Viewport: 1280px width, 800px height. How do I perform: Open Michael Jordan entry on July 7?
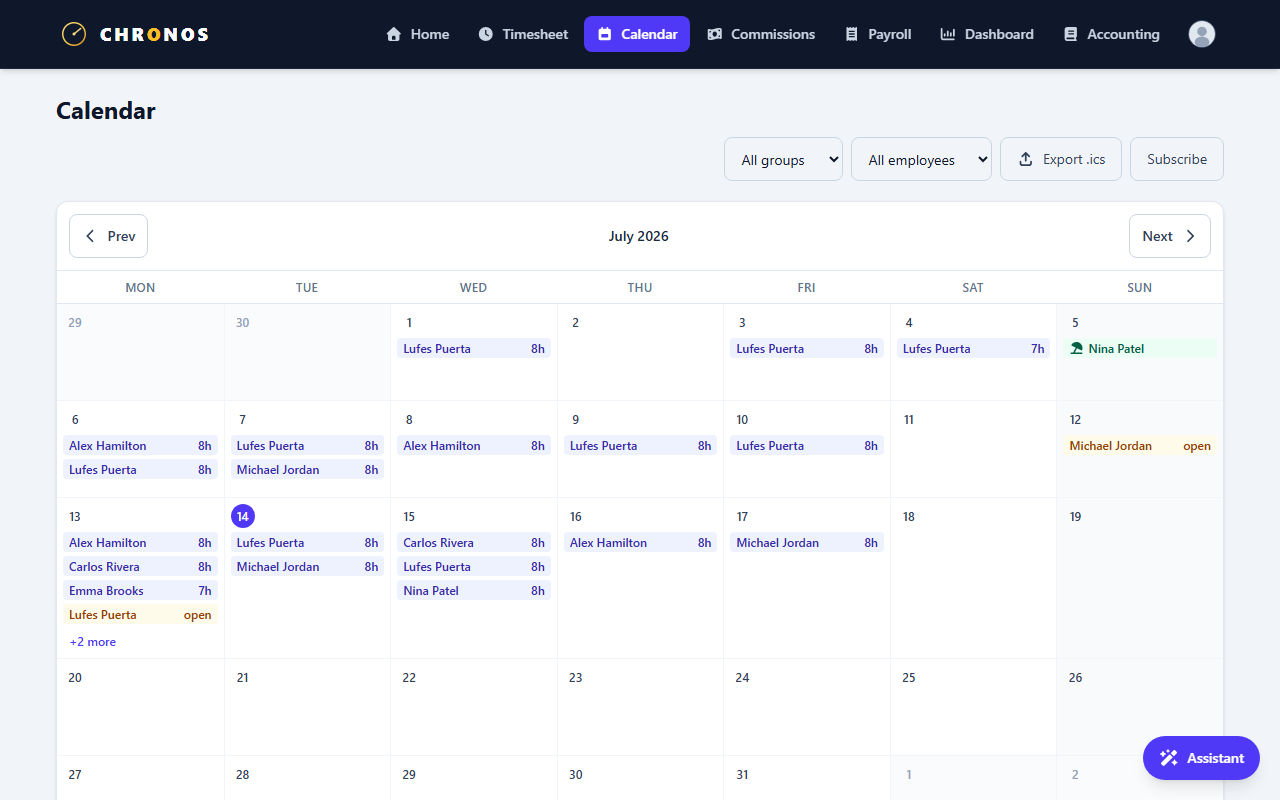point(307,470)
